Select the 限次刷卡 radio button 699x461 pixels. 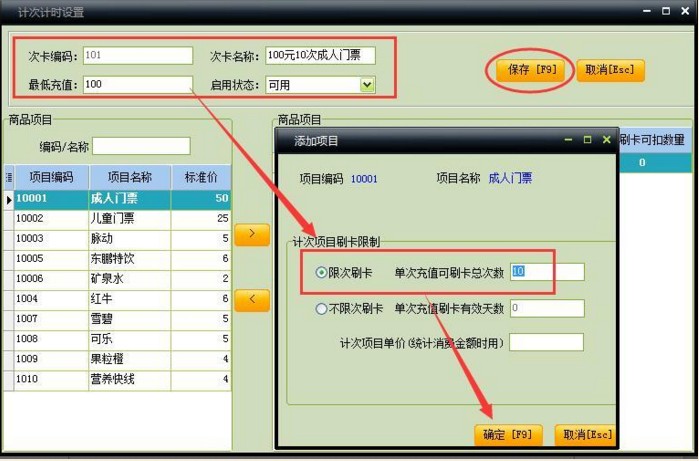pyautogui.click(x=321, y=272)
